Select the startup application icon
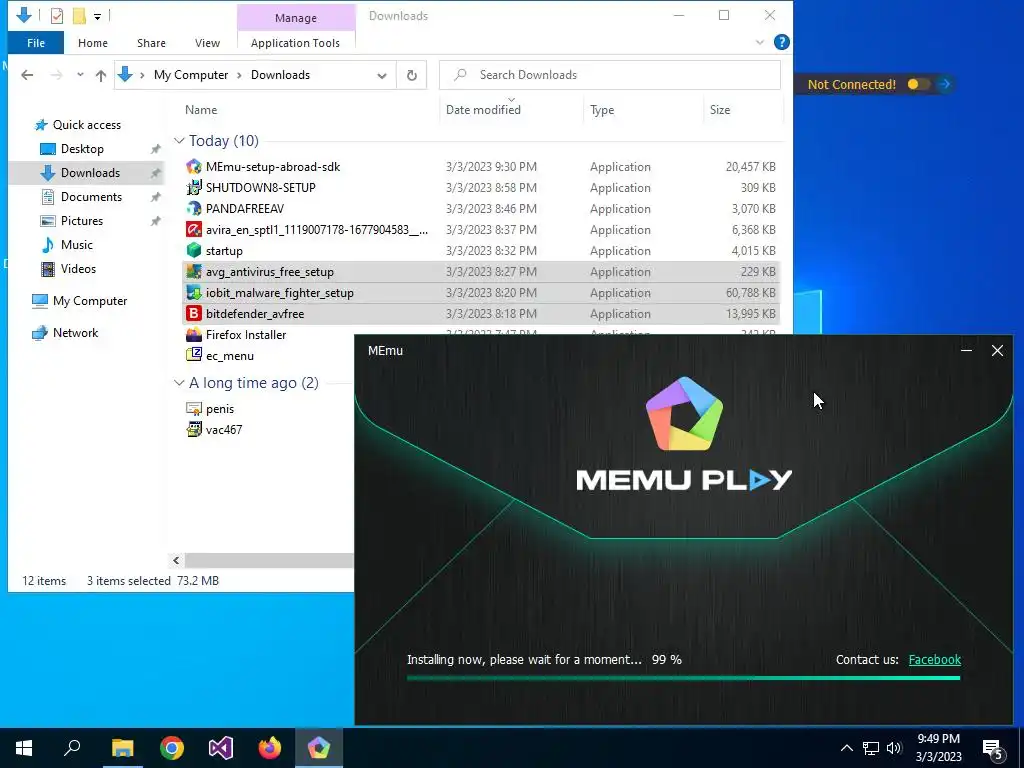 193,250
